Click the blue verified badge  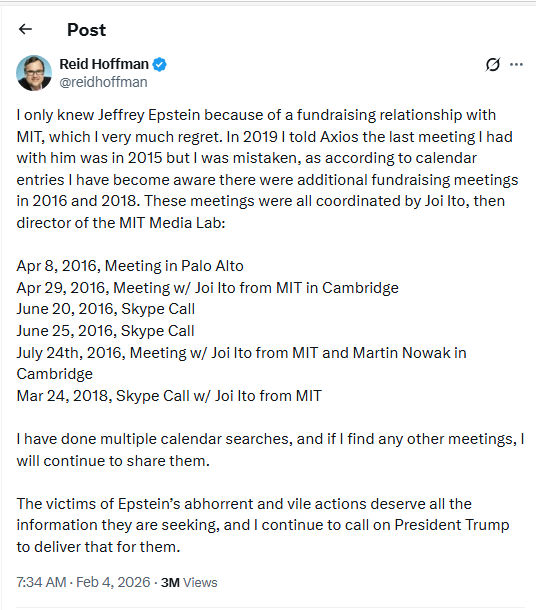159,64
